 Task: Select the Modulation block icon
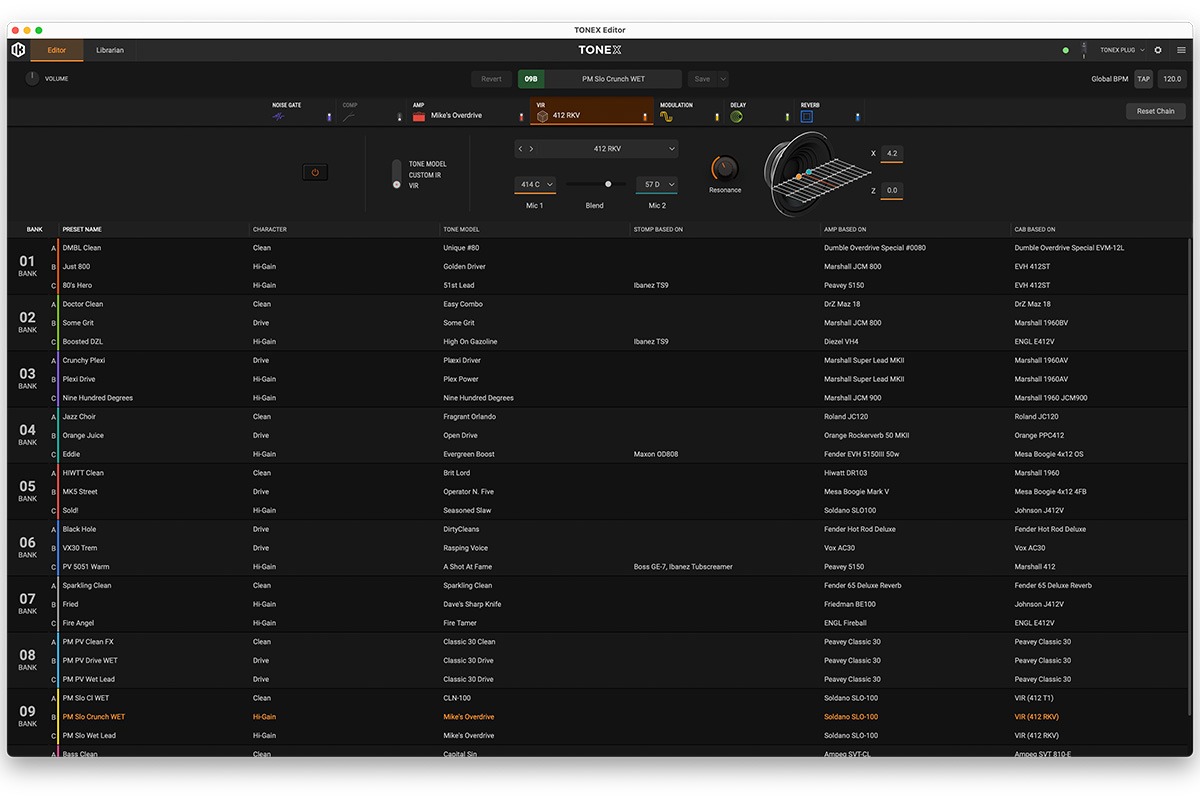tap(666, 117)
